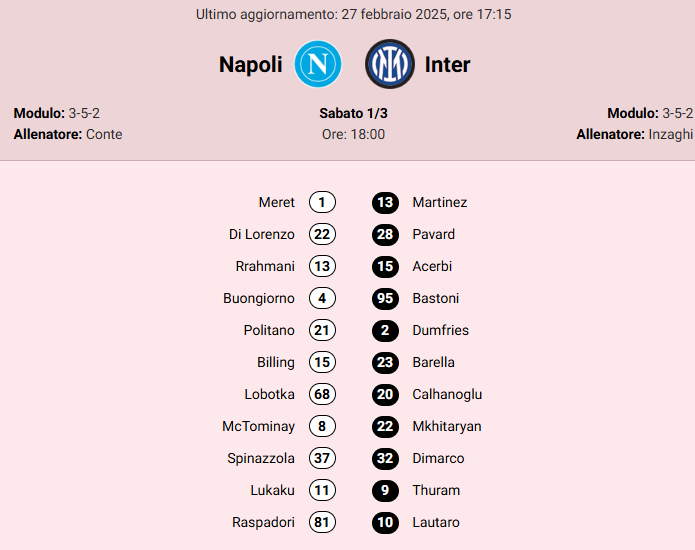Viewport: 695px width, 550px height.
Task: Click the Sabato 1/3 match date
Action: click(353, 113)
